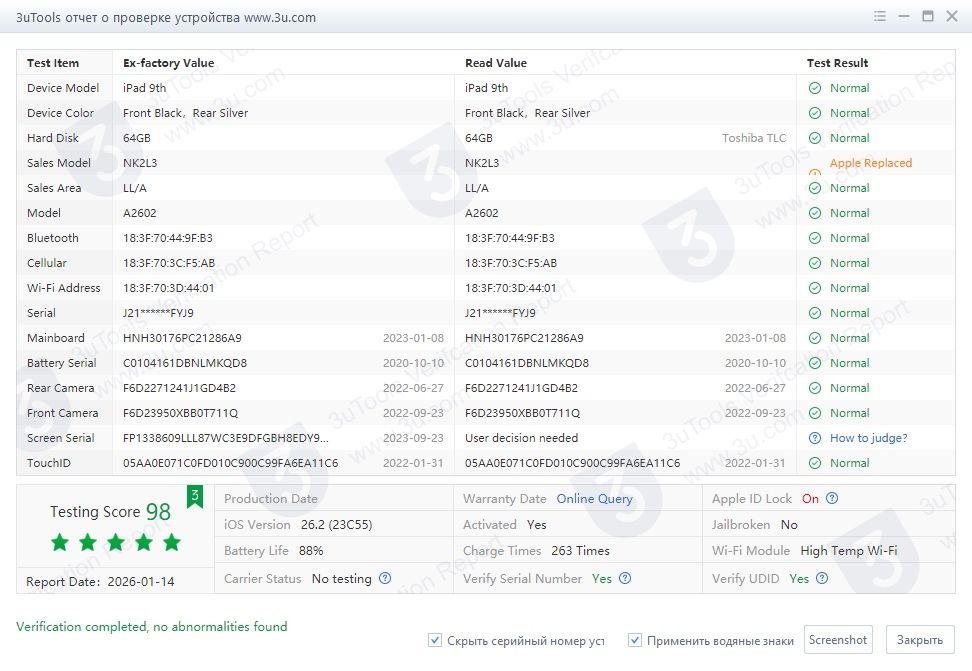The height and width of the screenshot is (671, 972).
Task: Click Normal check icon for Wi-Fi Address
Action: click(x=815, y=288)
